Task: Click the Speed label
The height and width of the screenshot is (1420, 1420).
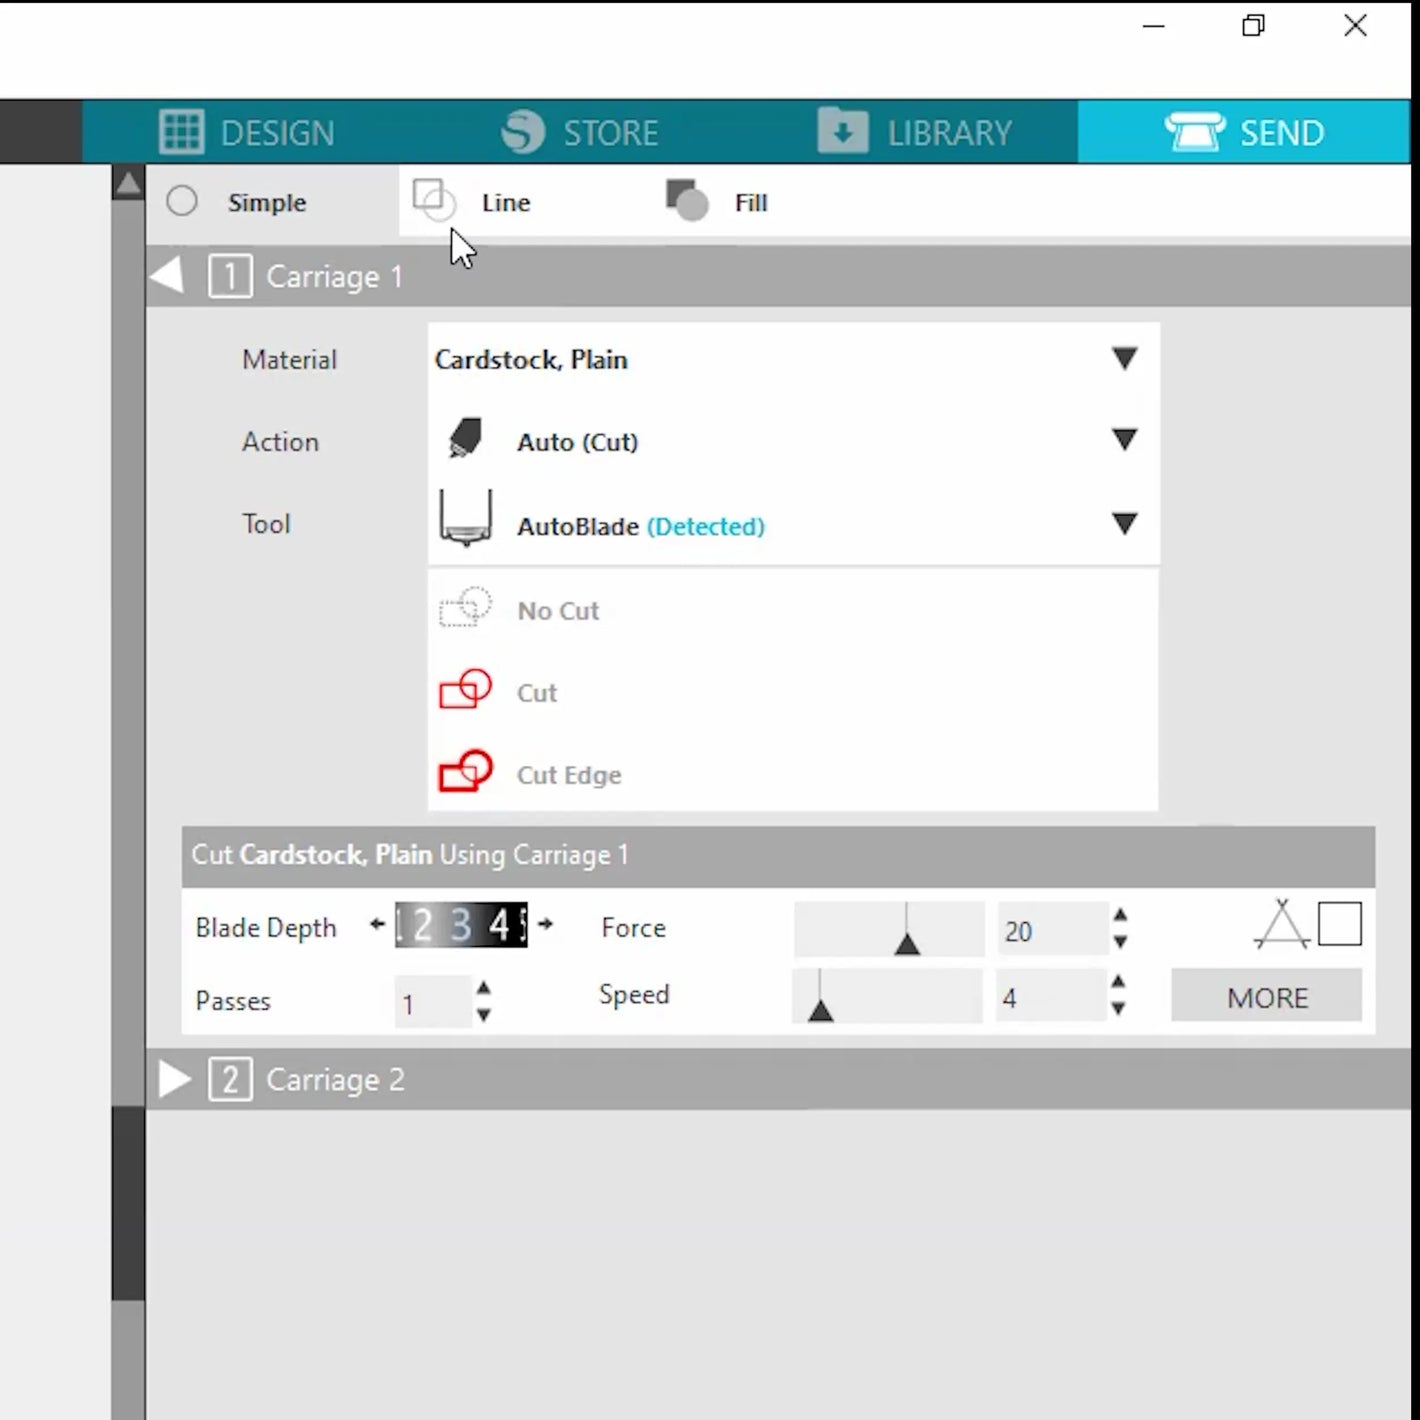Action: (634, 994)
